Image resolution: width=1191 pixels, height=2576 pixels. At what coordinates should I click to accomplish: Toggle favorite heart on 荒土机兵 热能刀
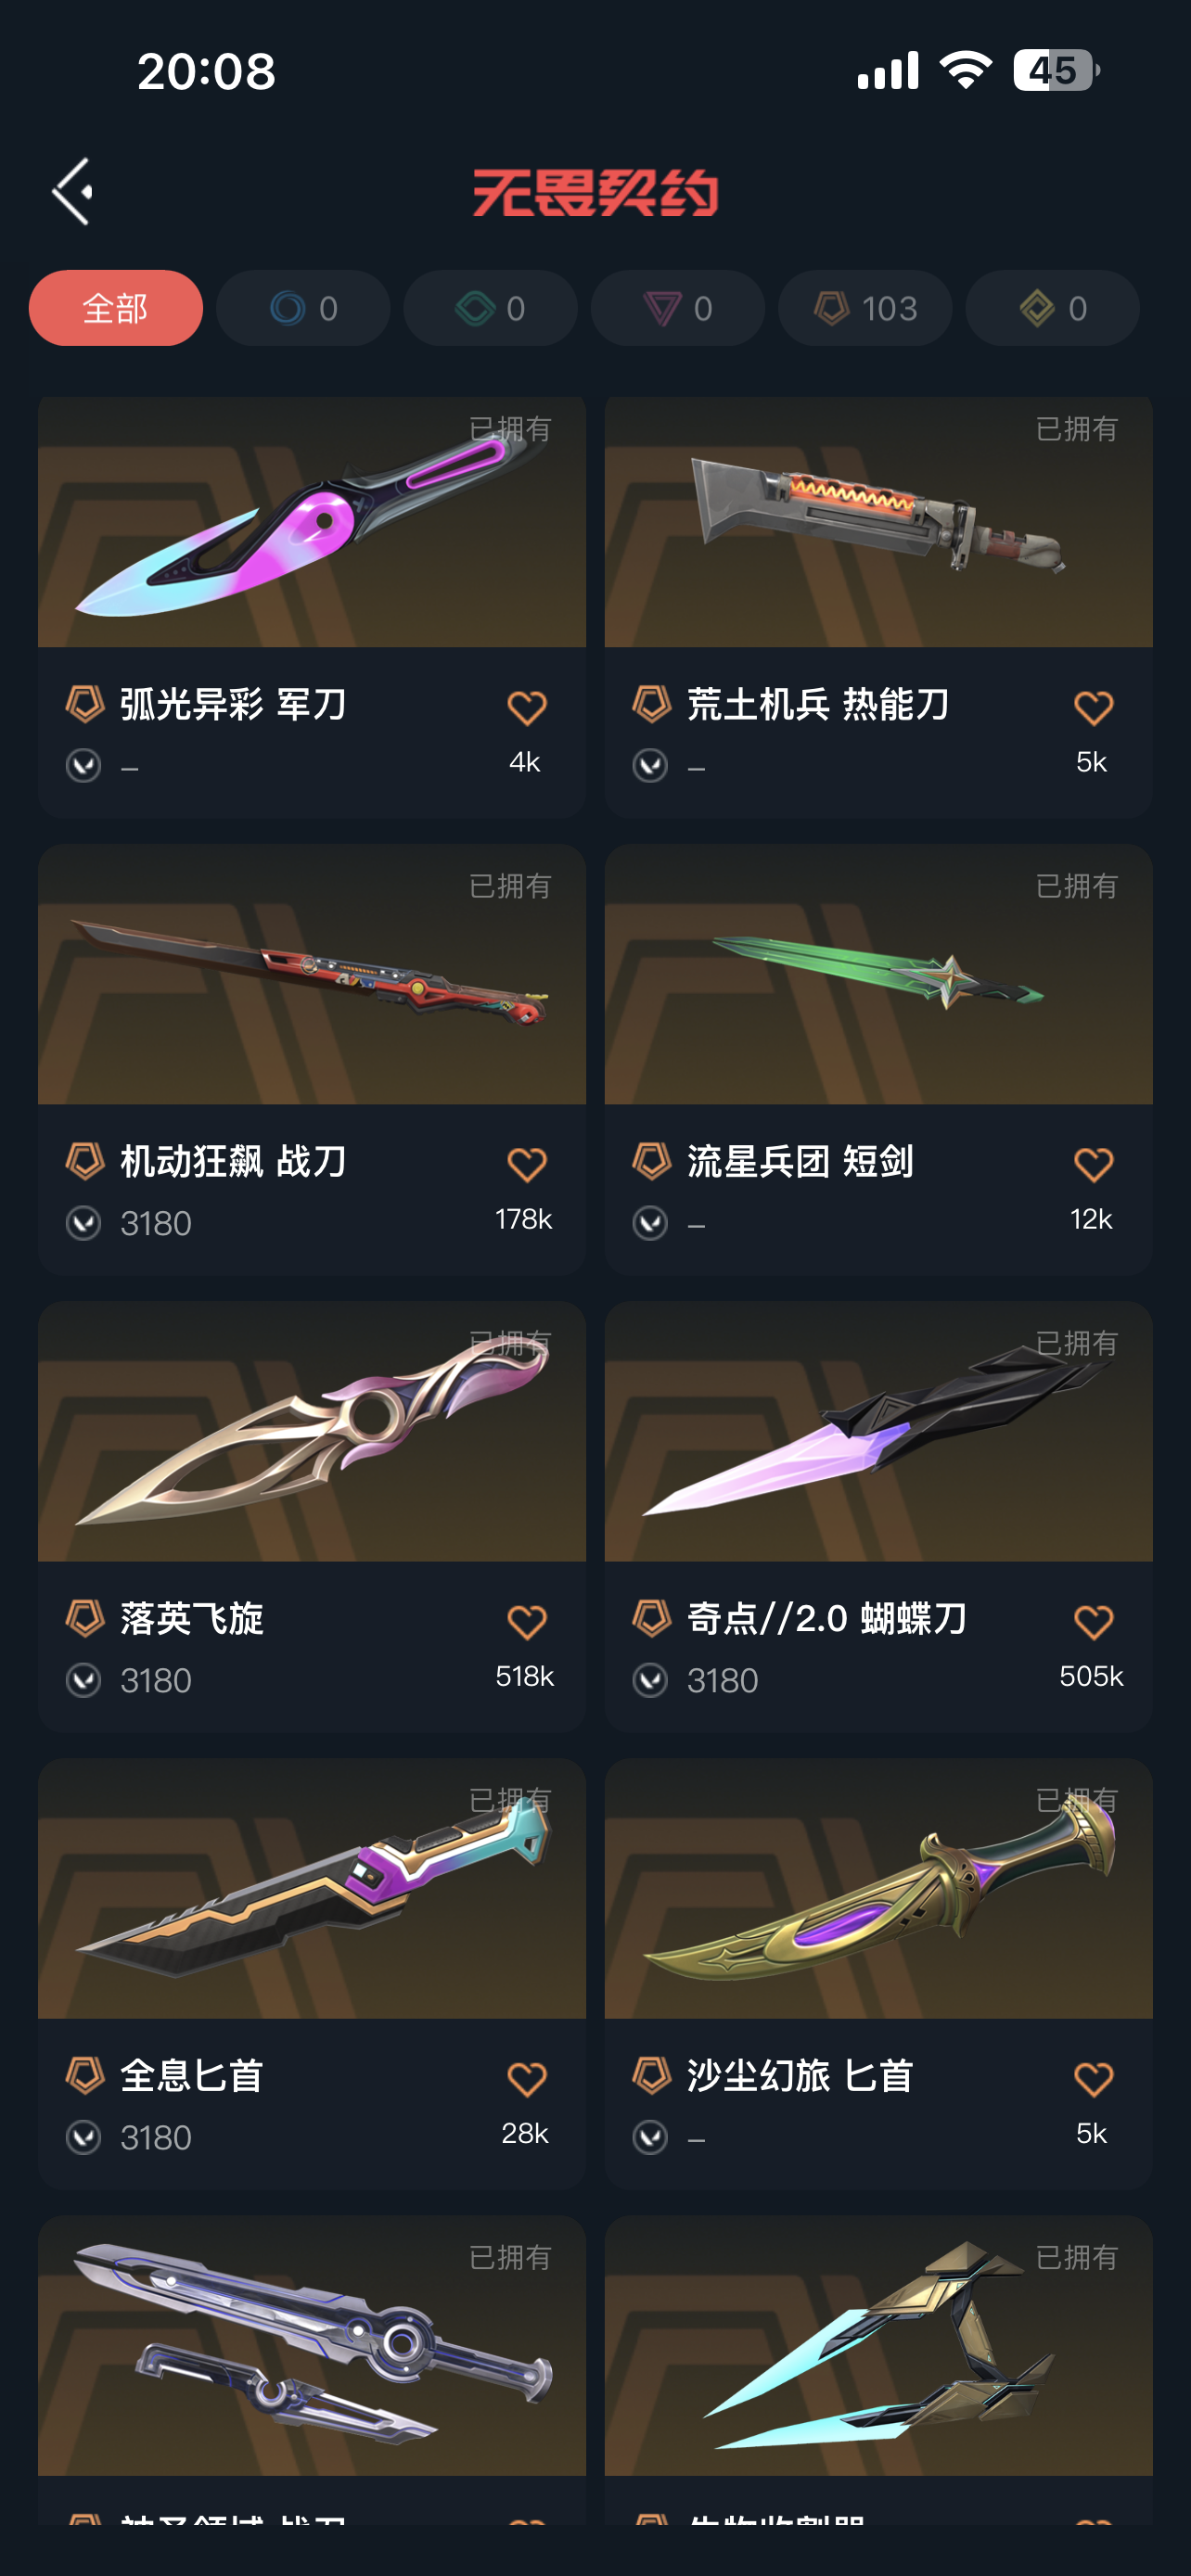point(1093,708)
